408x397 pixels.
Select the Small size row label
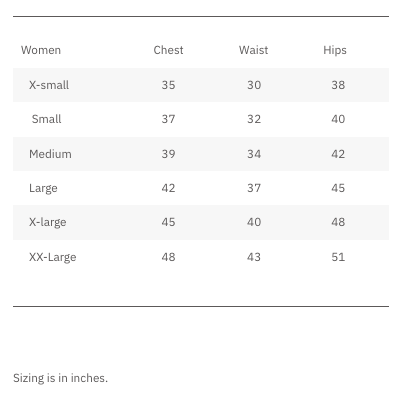46,119
